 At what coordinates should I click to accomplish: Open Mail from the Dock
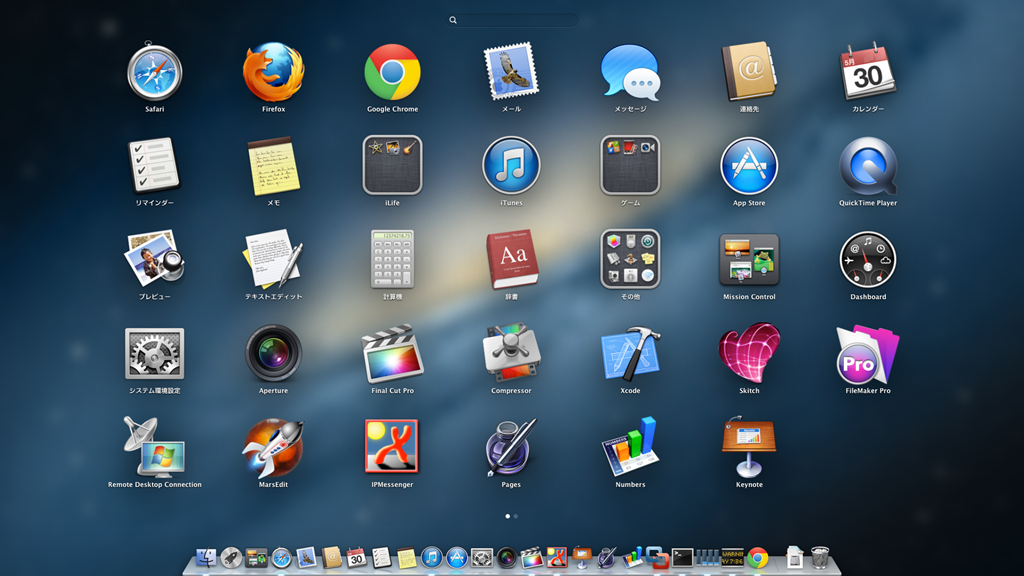click(x=306, y=557)
